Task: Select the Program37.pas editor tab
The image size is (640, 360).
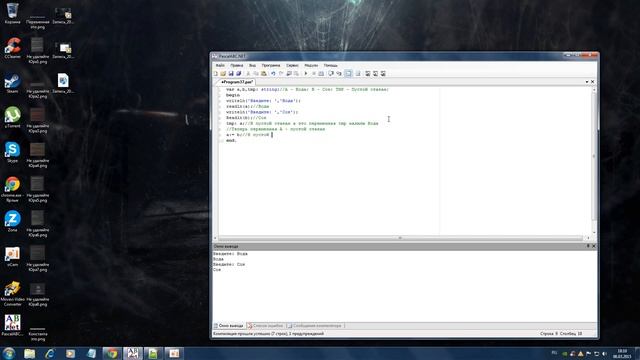Action: pyautogui.click(x=237, y=82)
